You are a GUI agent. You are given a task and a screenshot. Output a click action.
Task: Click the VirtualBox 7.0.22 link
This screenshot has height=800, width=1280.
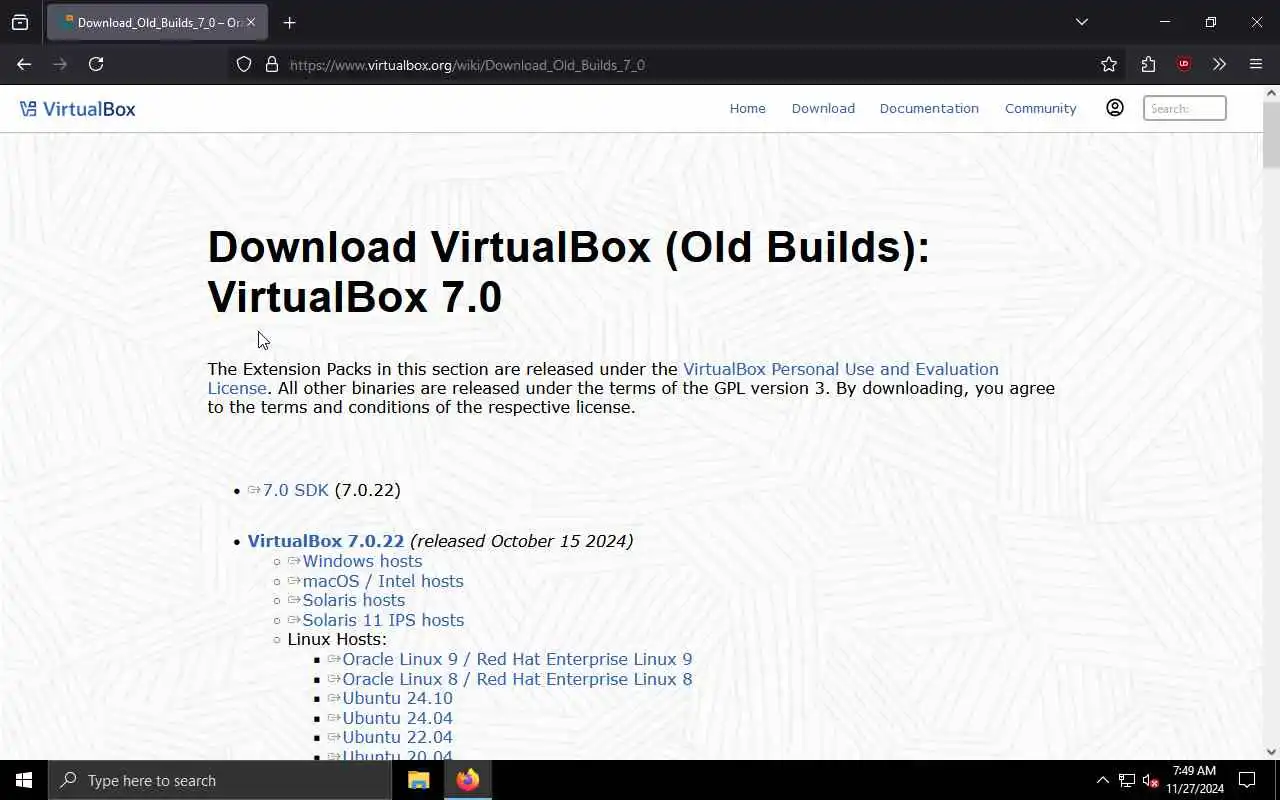pyautogui.click(x=326, y=541)
